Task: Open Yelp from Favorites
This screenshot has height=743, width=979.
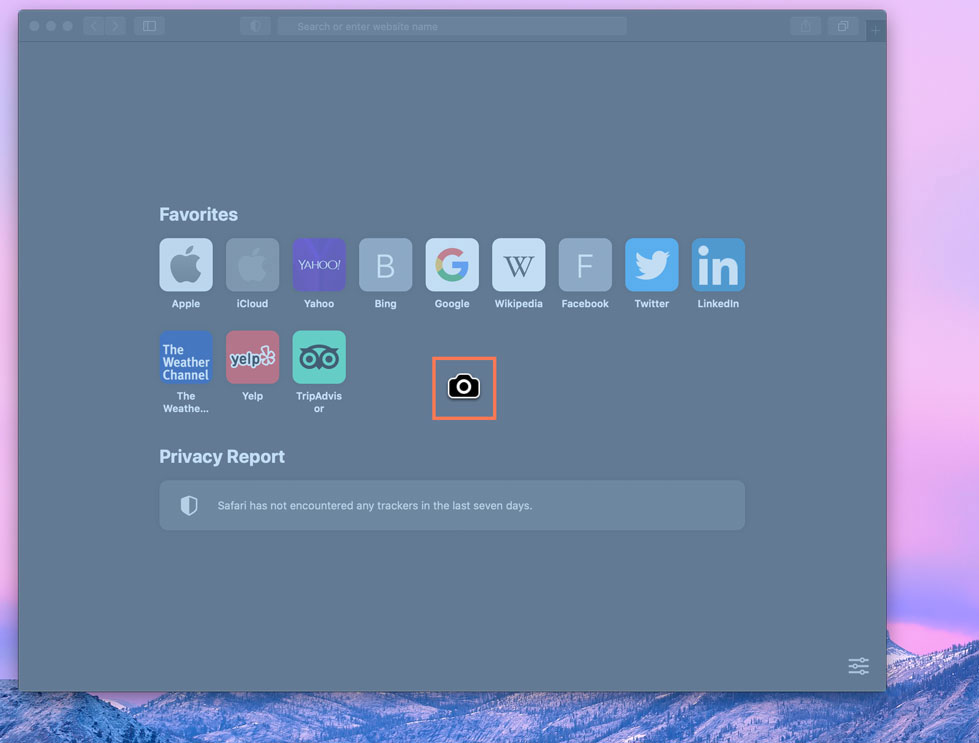Action: (x=252, y=358)
